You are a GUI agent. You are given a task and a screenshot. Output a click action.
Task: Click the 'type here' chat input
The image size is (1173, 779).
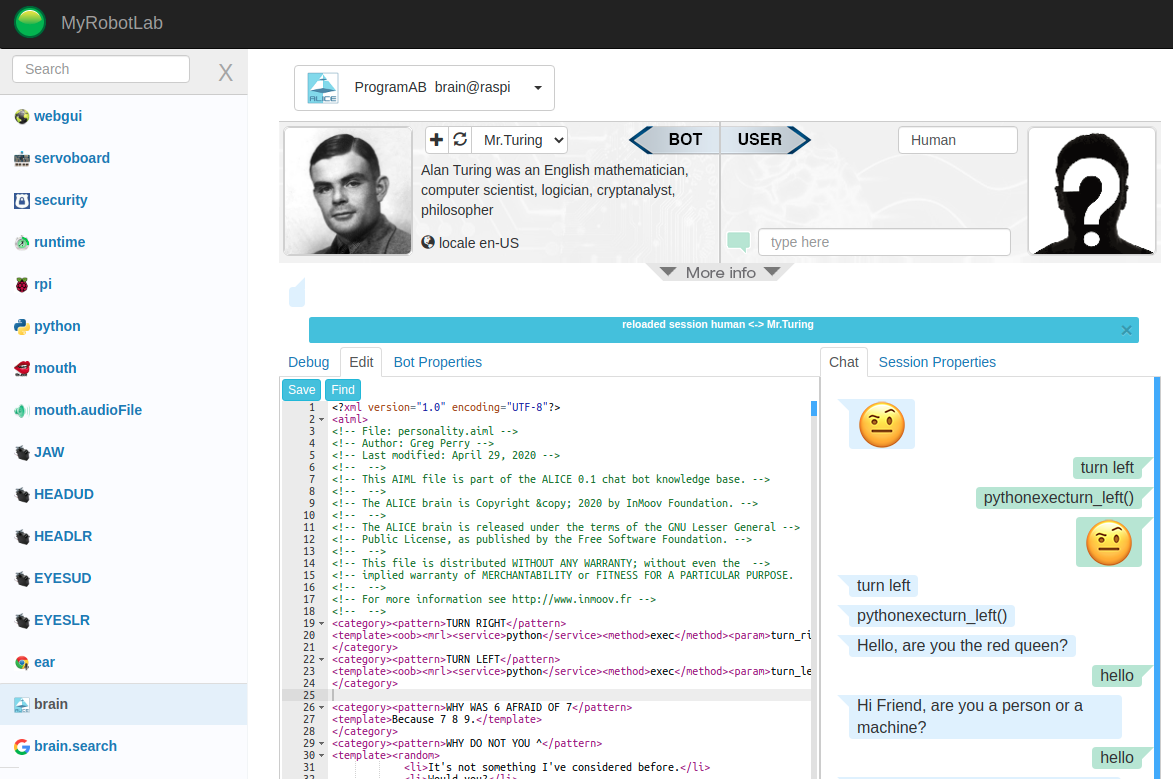pos(884,242)
